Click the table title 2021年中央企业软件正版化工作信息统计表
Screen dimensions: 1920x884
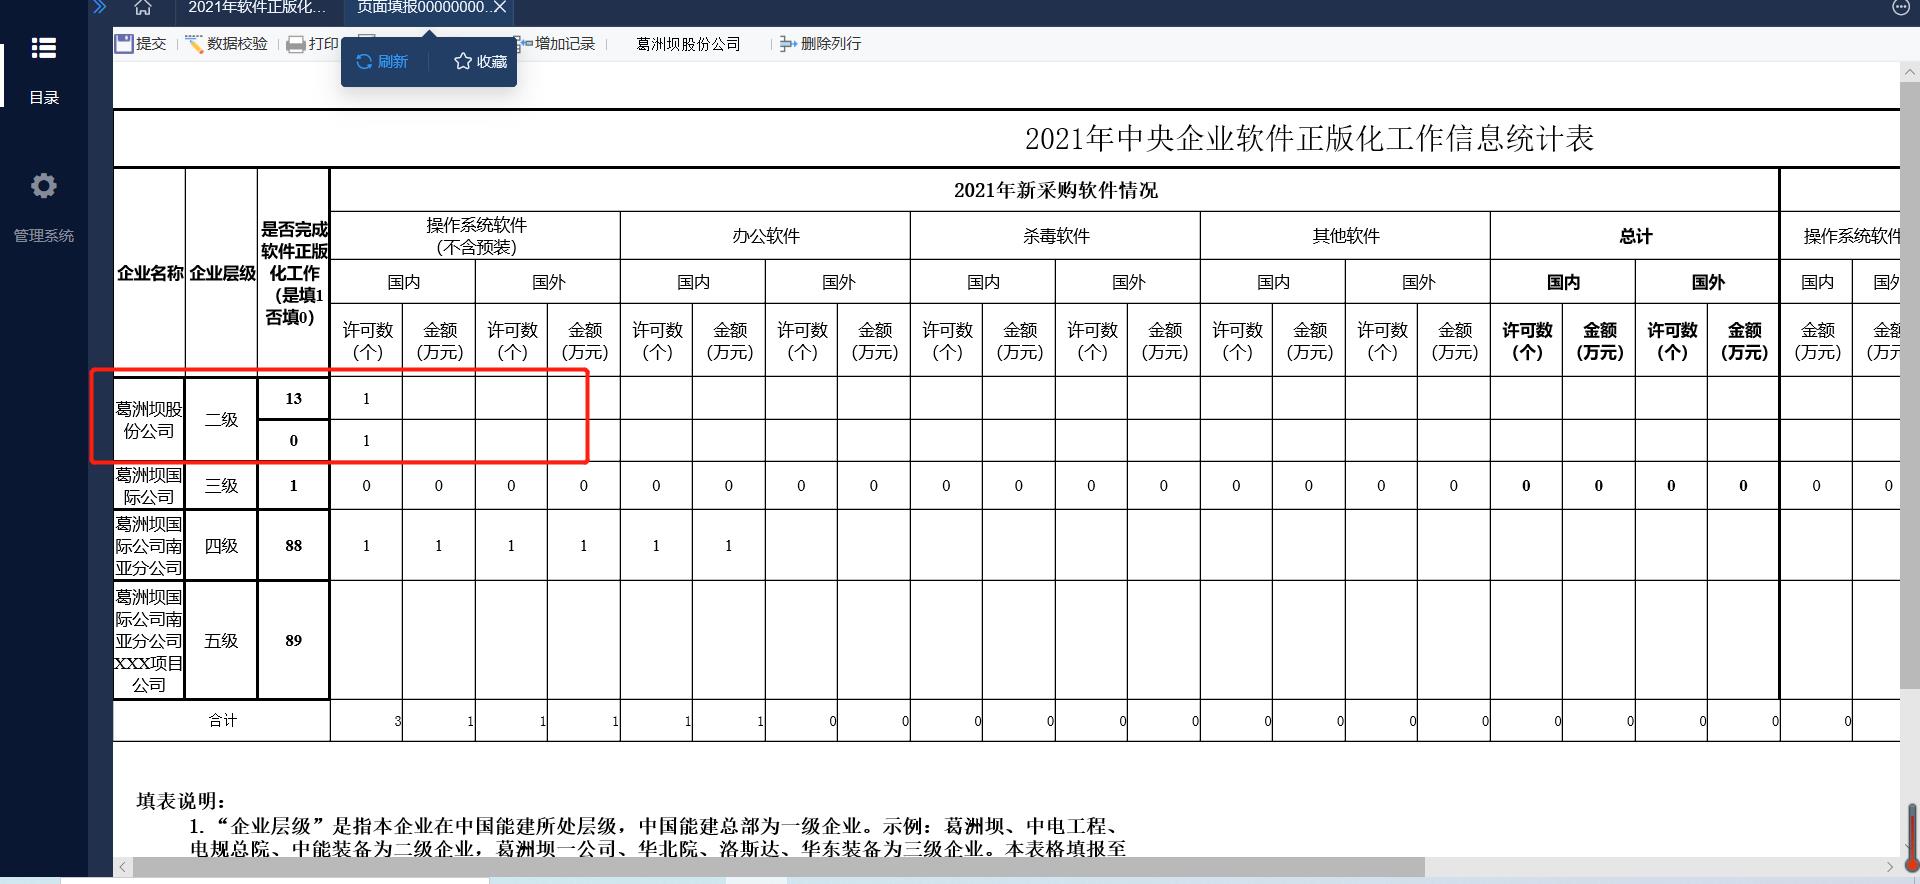[x=1308, y=138]
